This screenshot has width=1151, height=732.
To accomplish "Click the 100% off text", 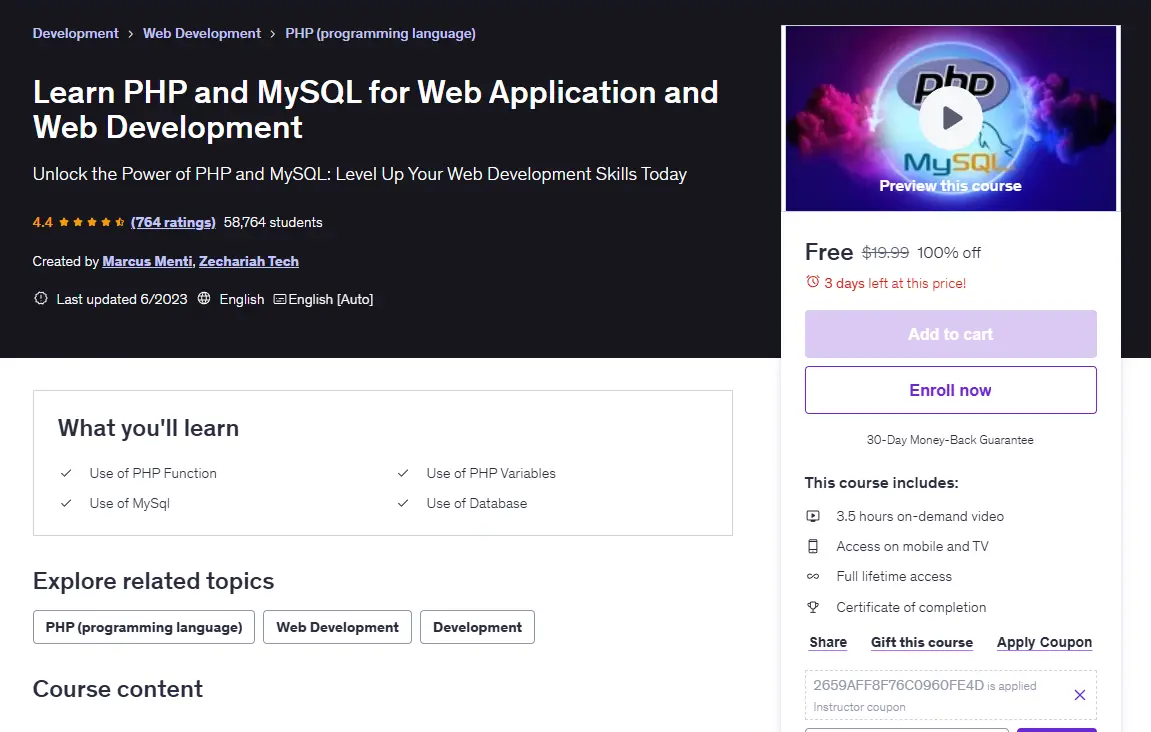I will (949, 253).
